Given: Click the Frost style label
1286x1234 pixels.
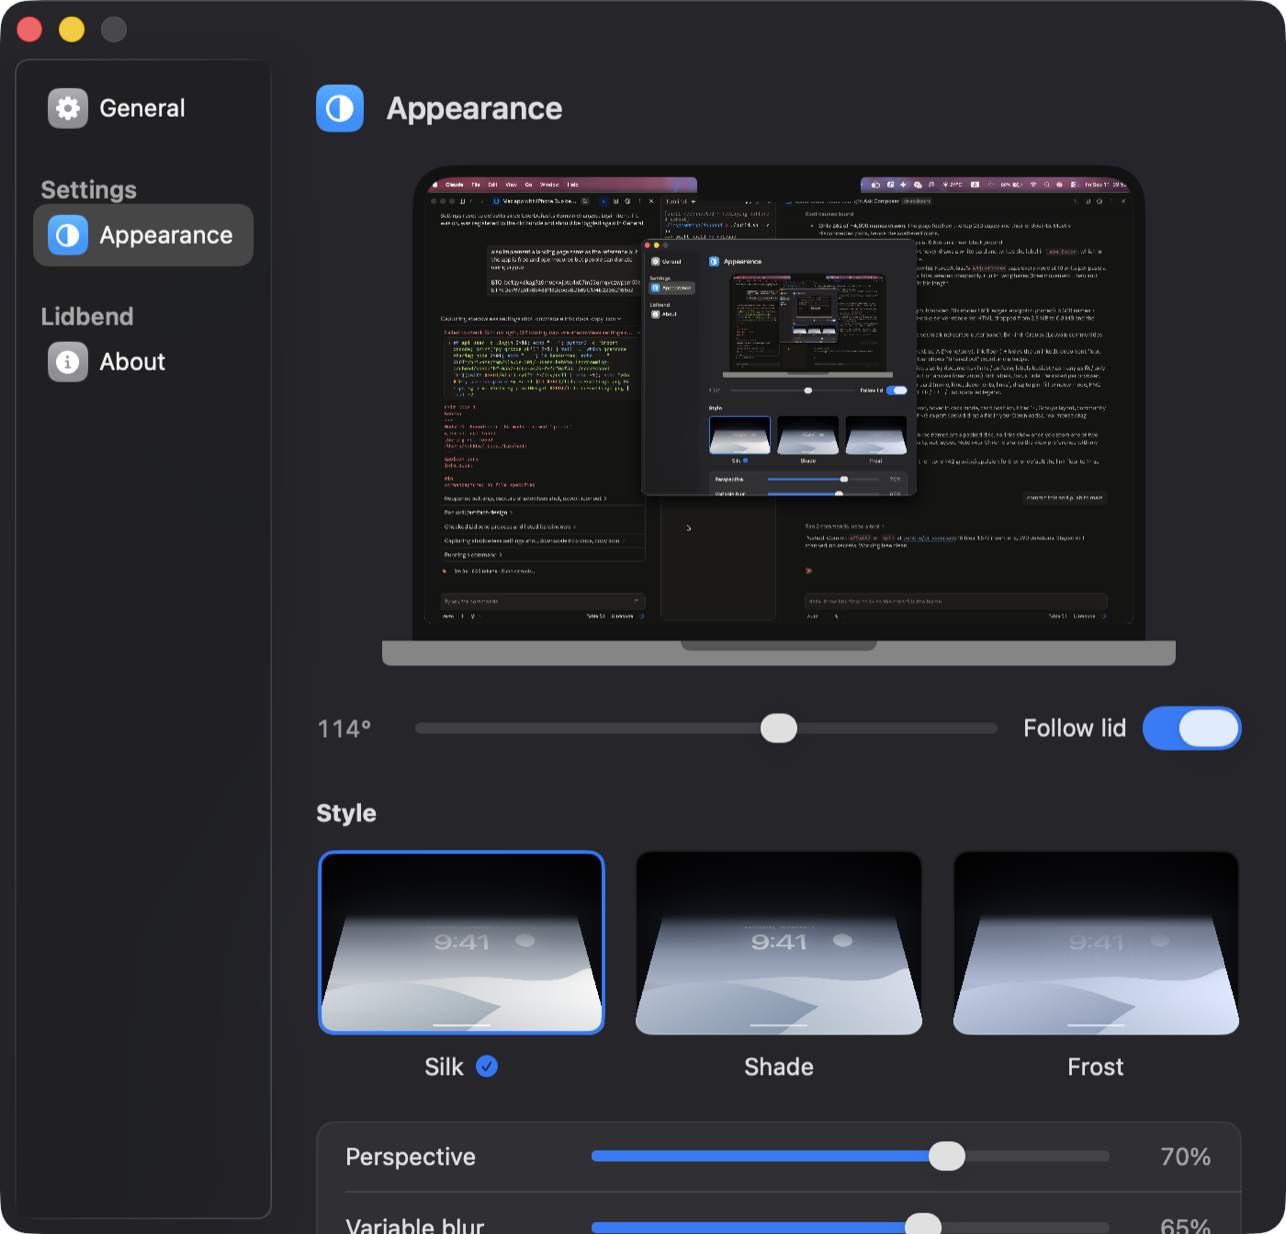Looking at the screenshot, I should (1096, 1067).
